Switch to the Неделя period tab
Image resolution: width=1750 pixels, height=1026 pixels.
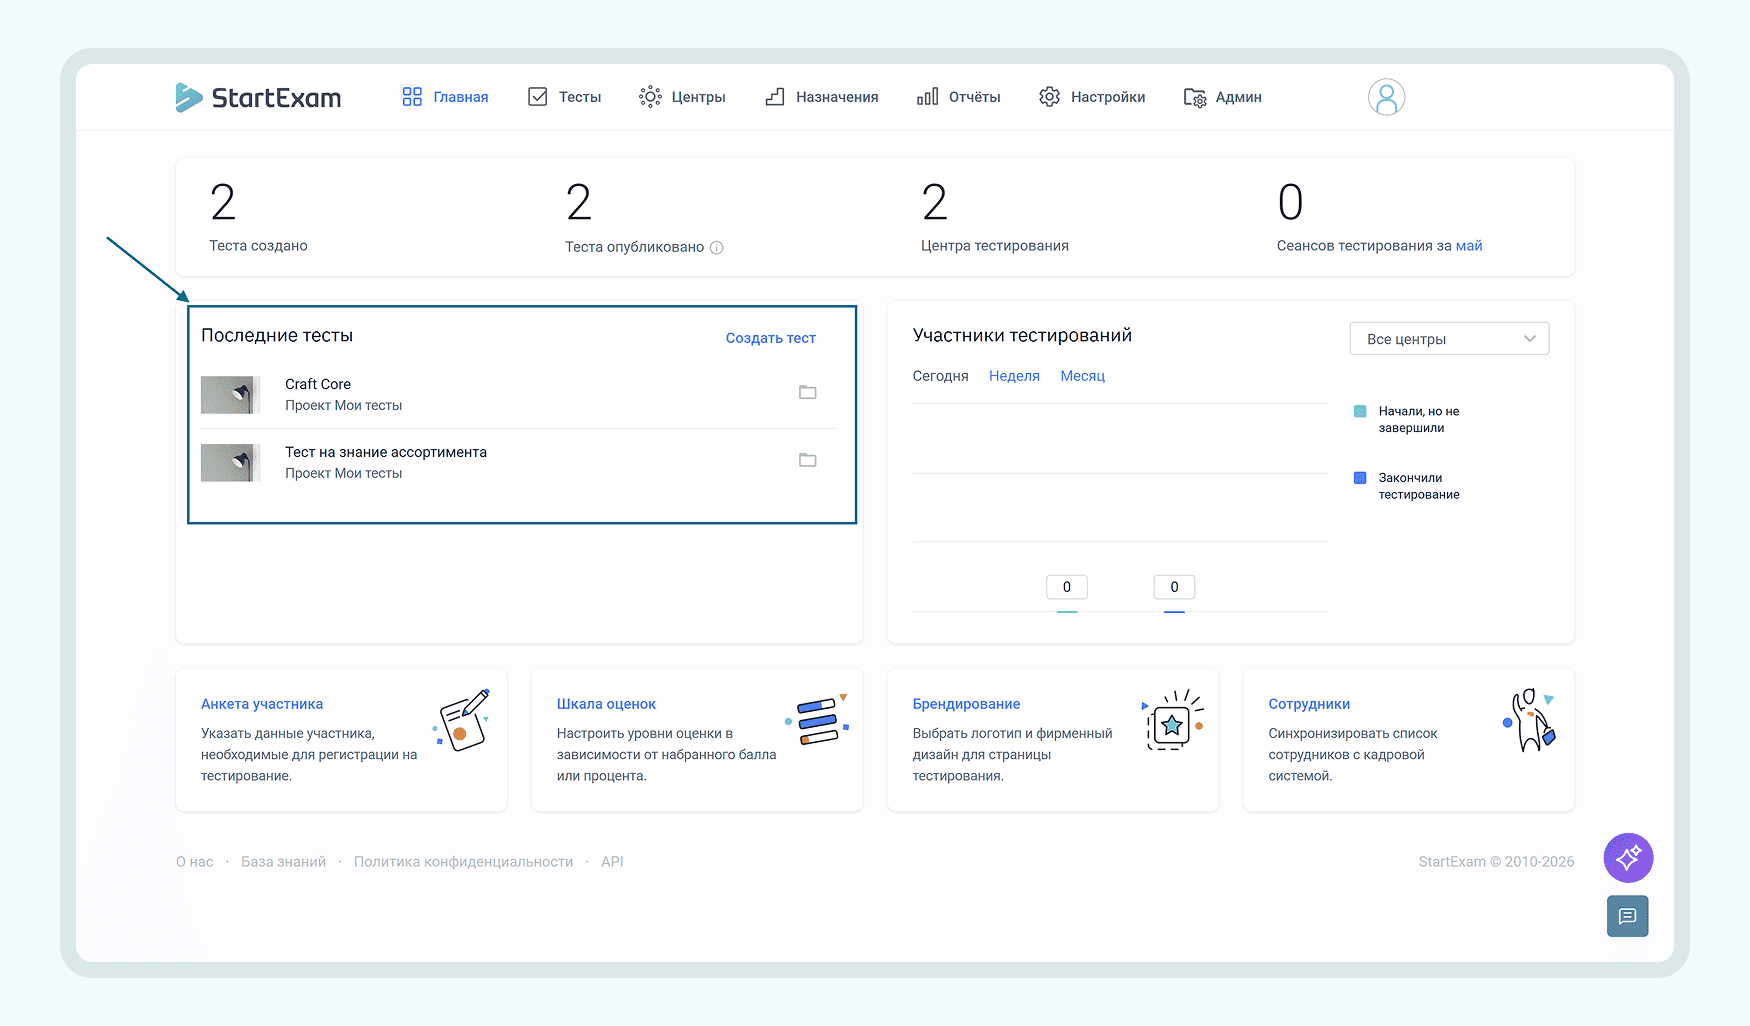(1014, 376)
